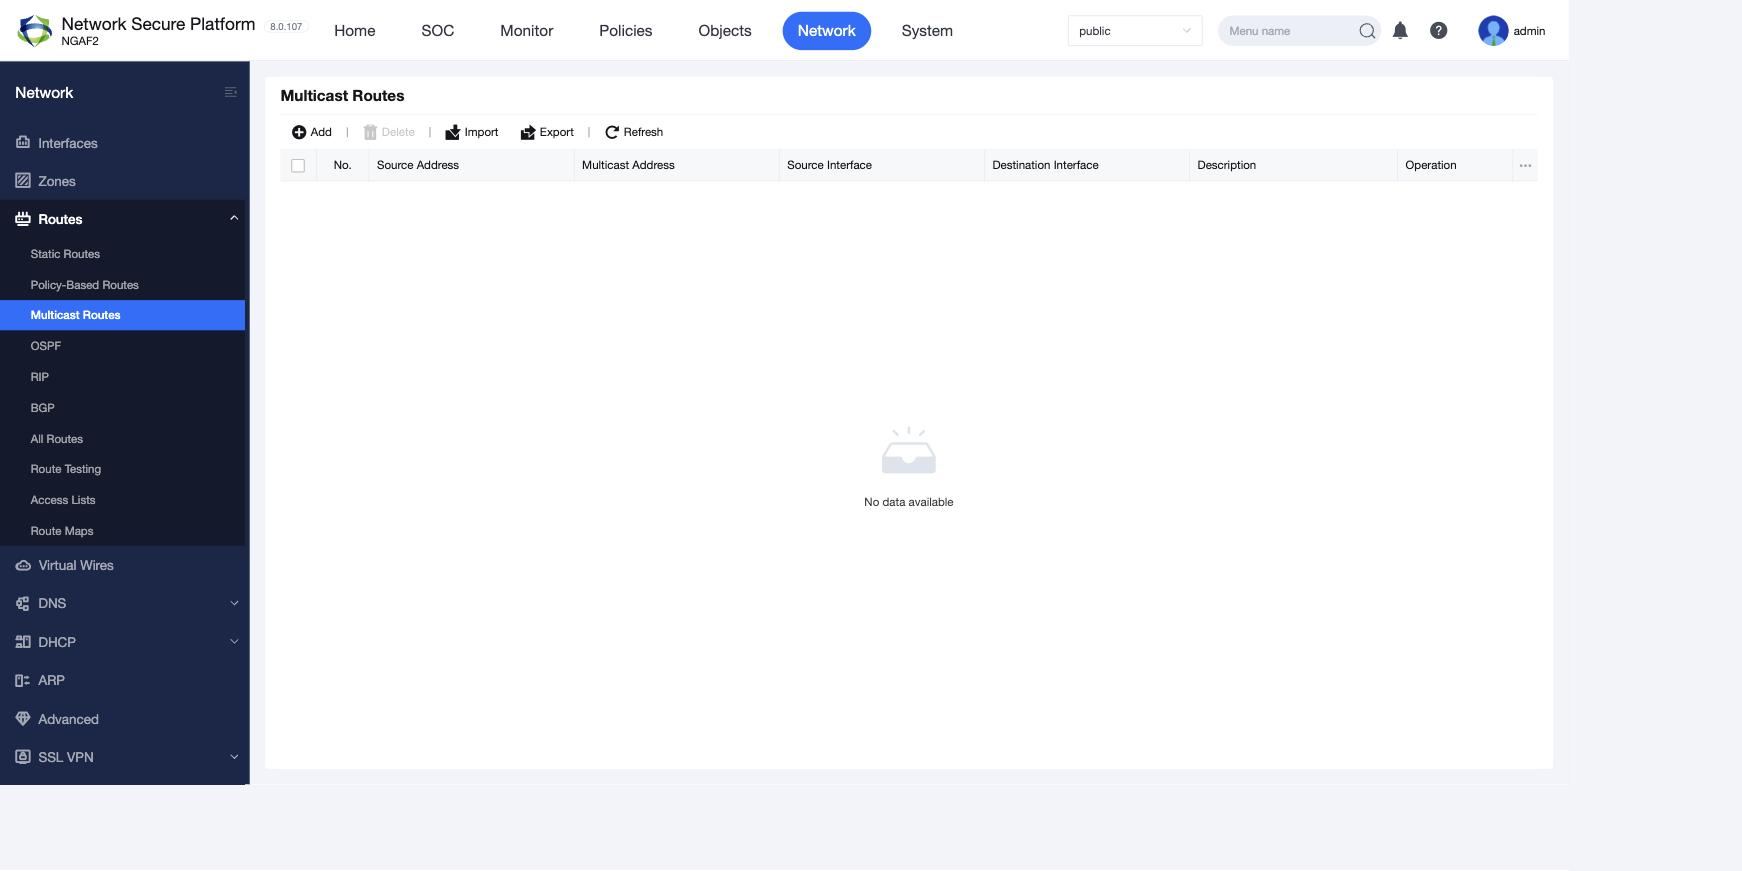Select the Network tab
The width and height of the screenshot is (1742, 871).
(827, 31)
